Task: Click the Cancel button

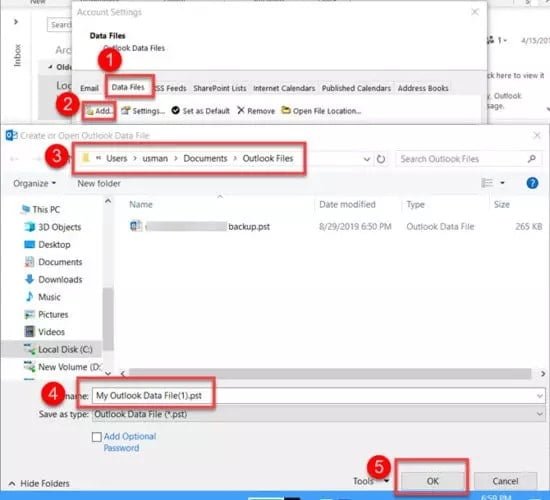Action: click(x=505, y=481)
